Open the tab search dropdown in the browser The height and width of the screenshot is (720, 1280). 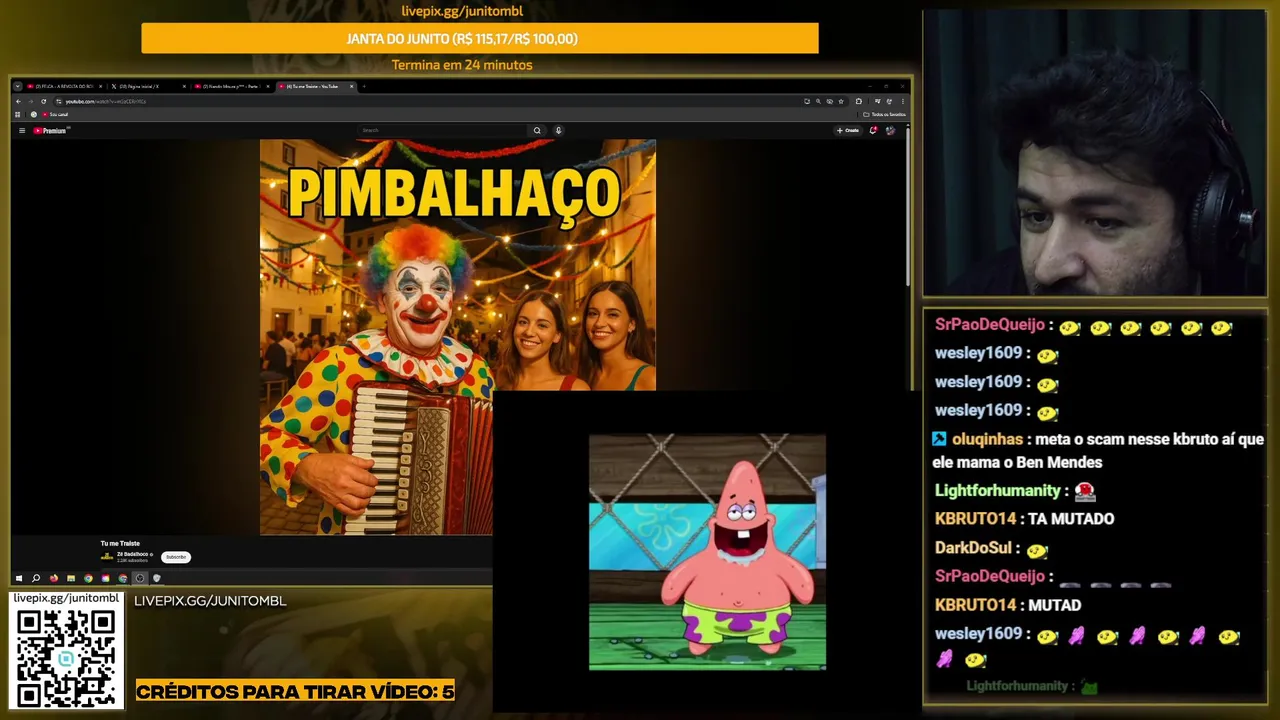click(17, 86)
